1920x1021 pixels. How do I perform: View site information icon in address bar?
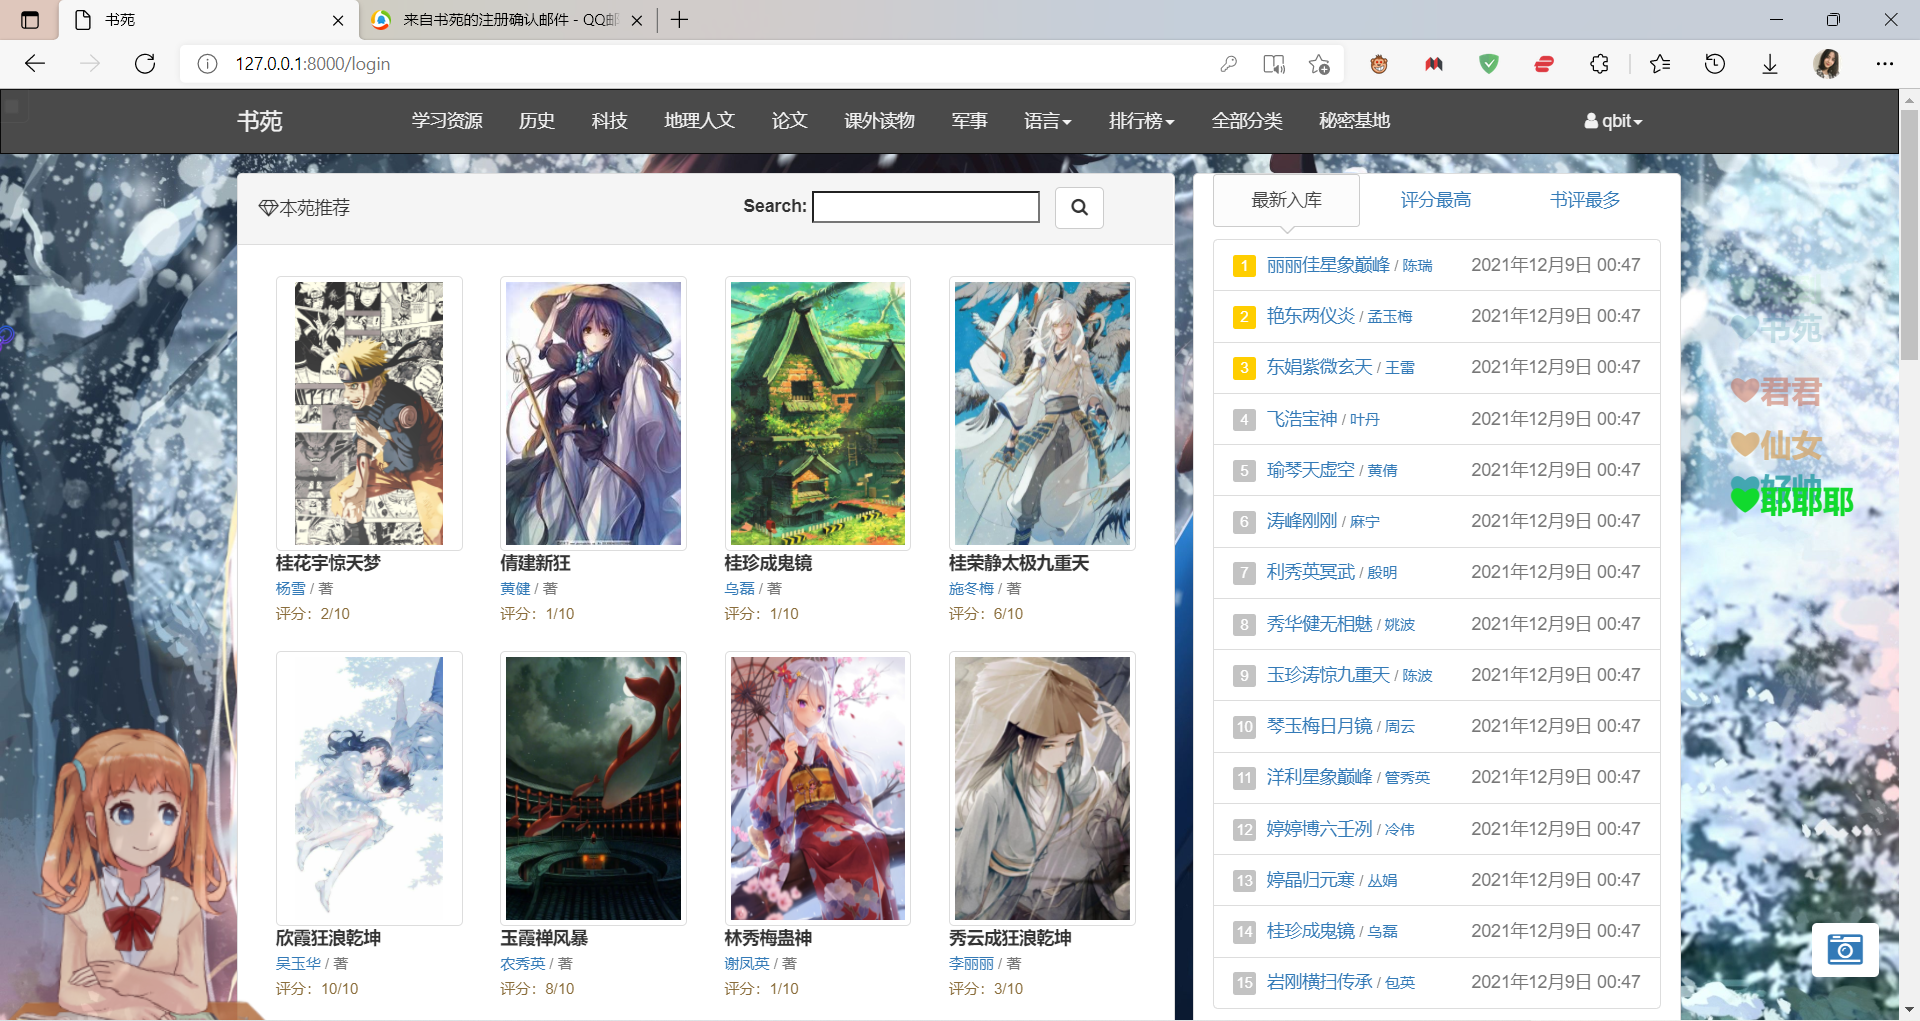click(x=207, y=64)
